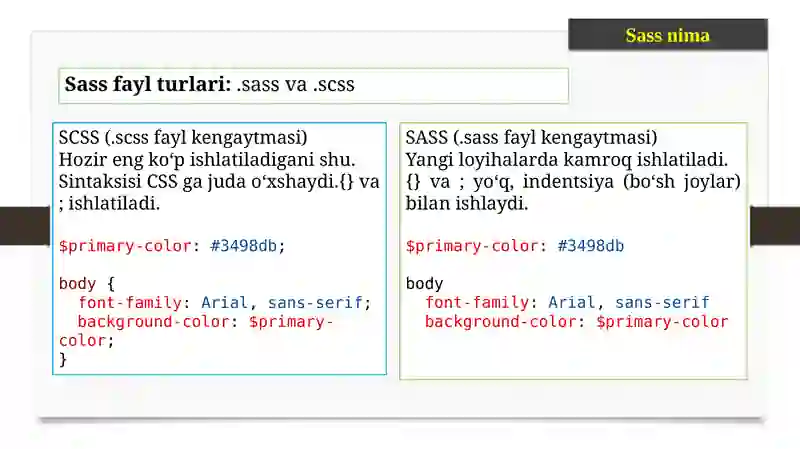
Task: Click #3498db color value in SASS box
Action: coord(590,246)
